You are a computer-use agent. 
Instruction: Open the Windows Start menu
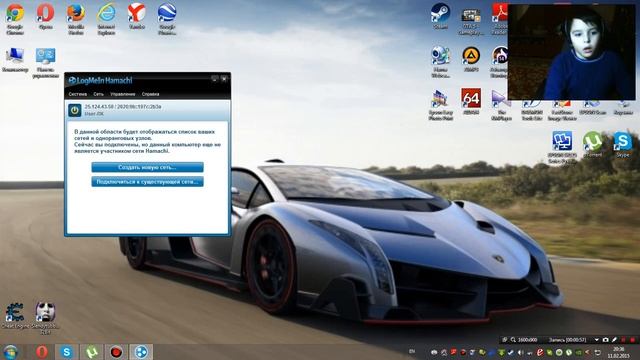(x=11, y=352)
